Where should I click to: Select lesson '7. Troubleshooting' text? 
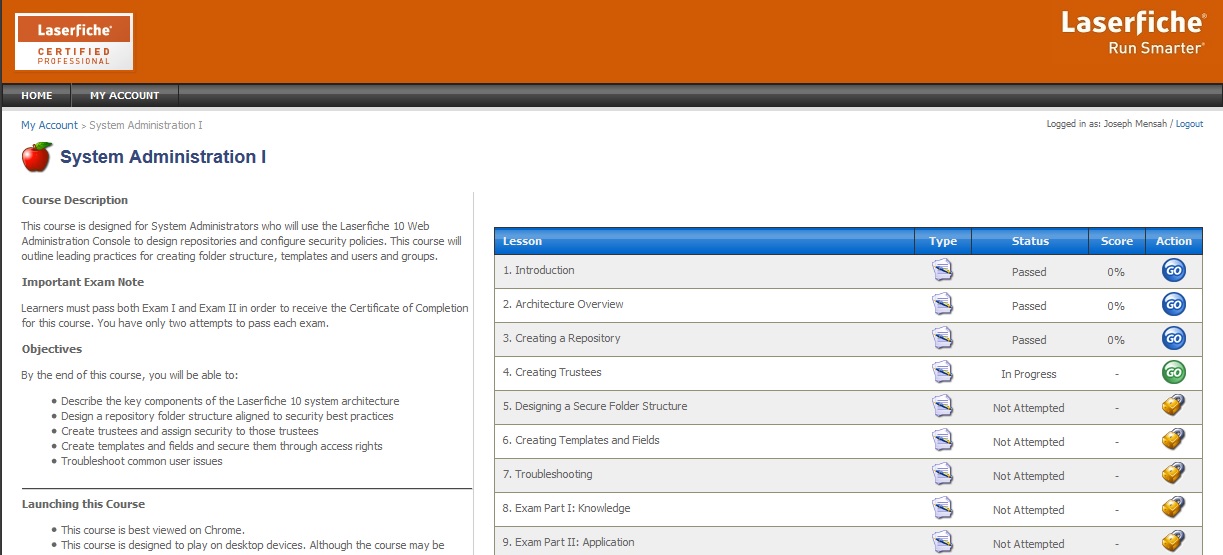547,474
